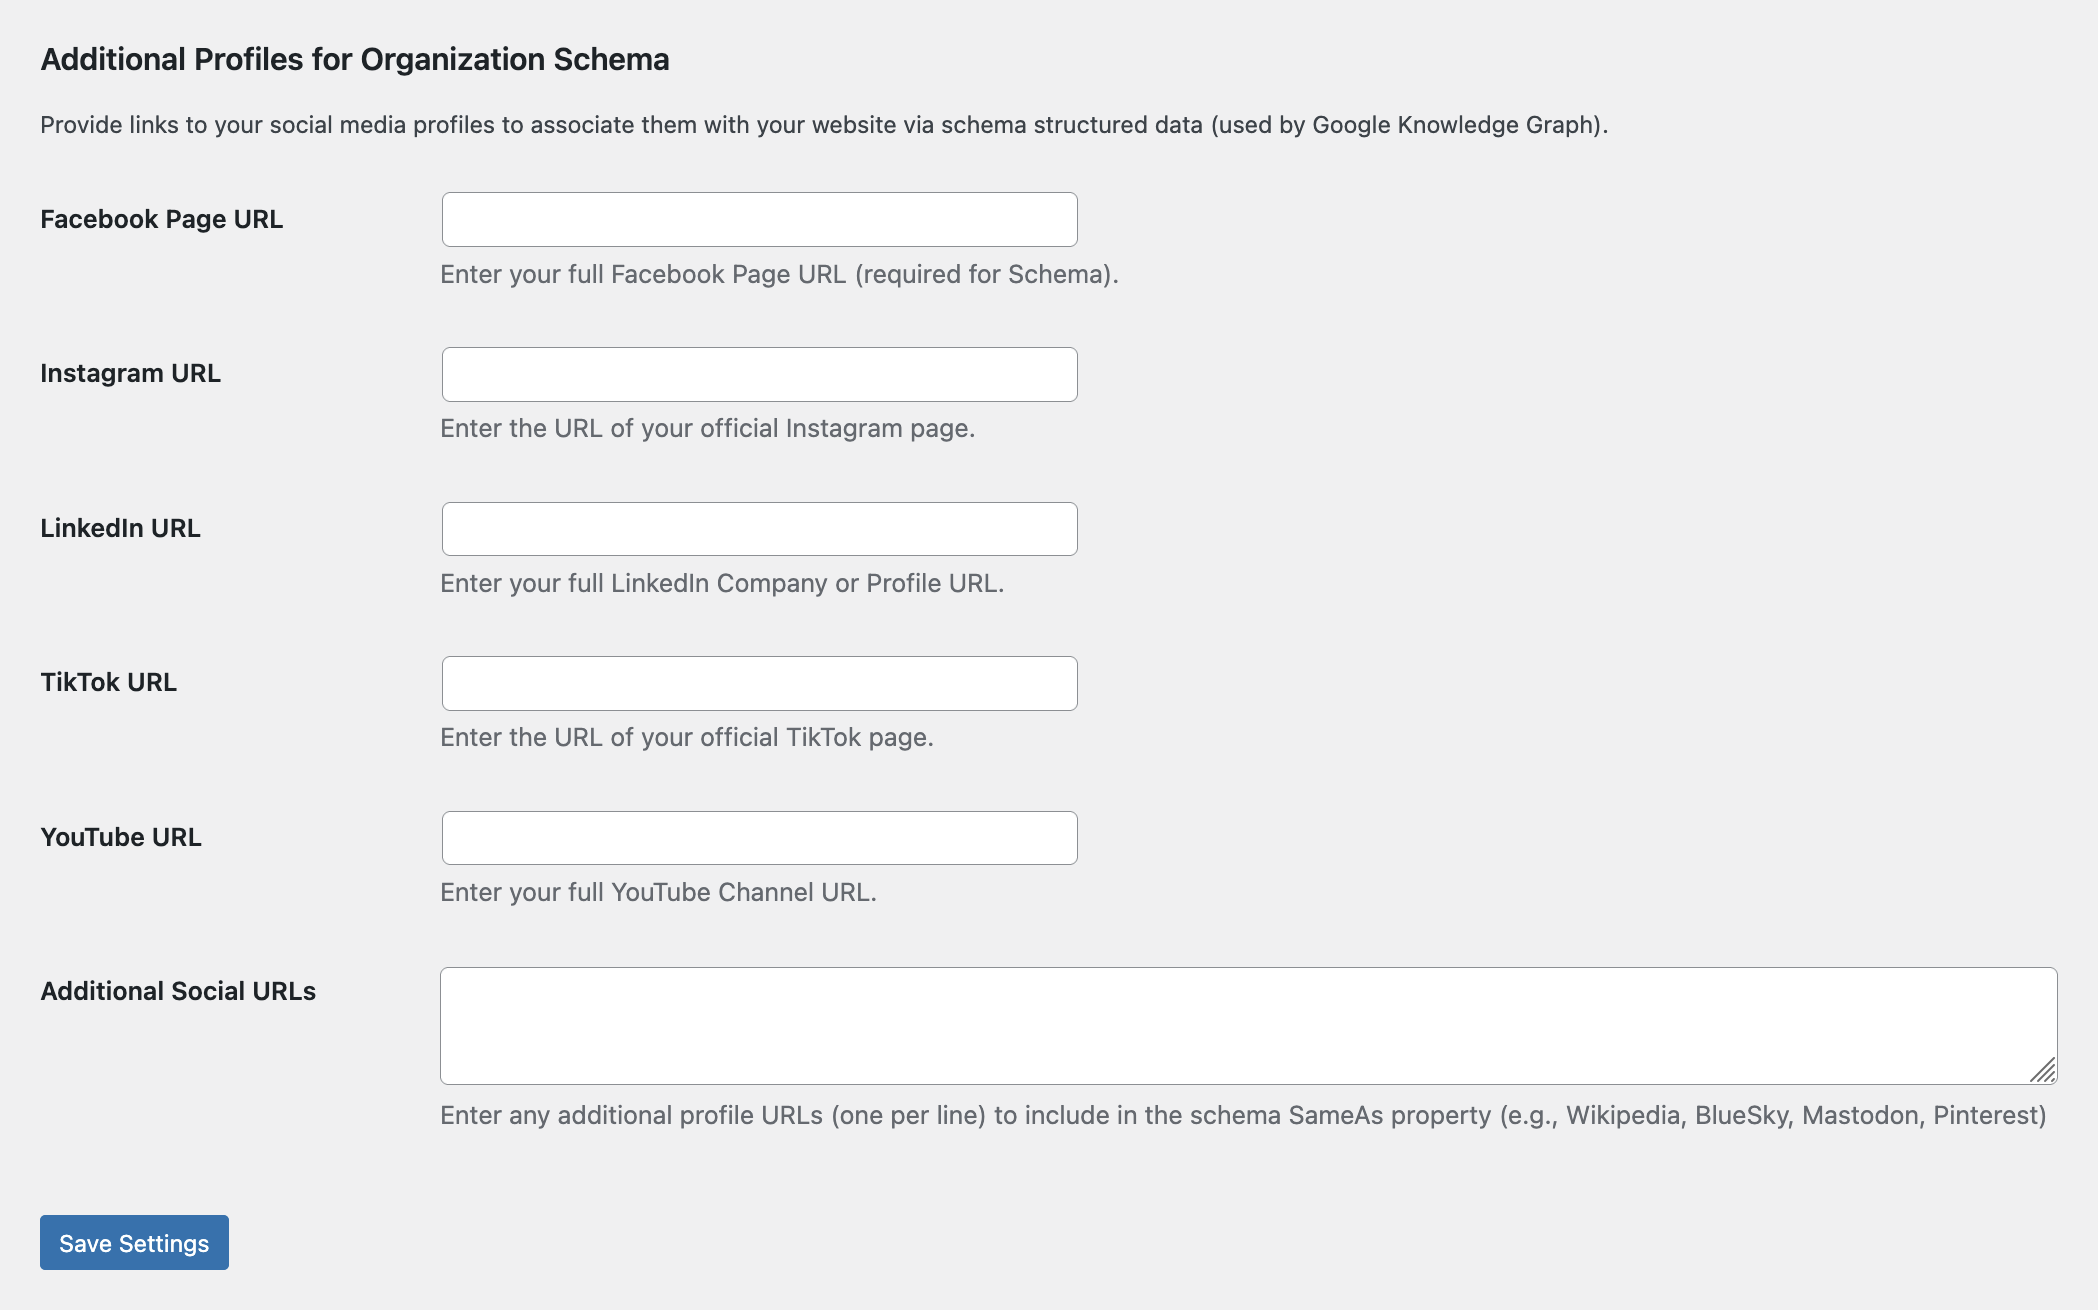
Task: Click inside the YouTube URL field
Action: tap(758, 837)
